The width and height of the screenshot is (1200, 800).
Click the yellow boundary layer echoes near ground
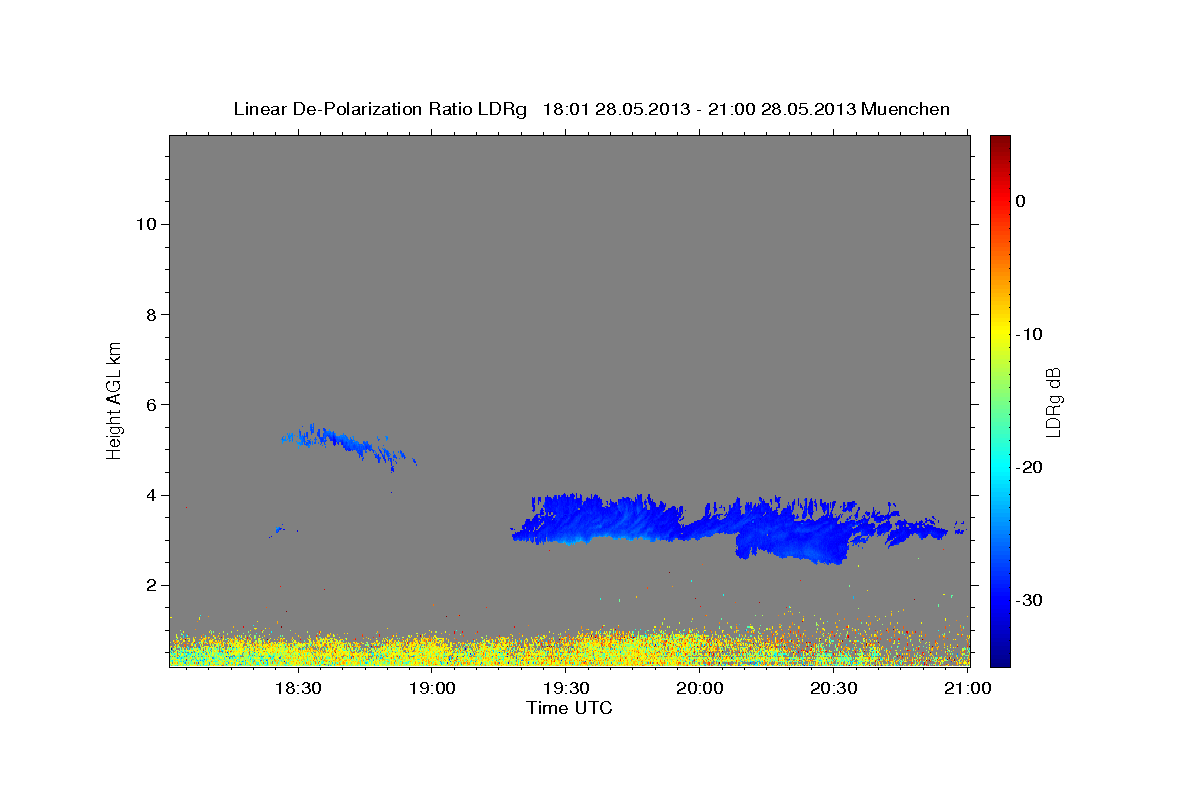(569, 648)
